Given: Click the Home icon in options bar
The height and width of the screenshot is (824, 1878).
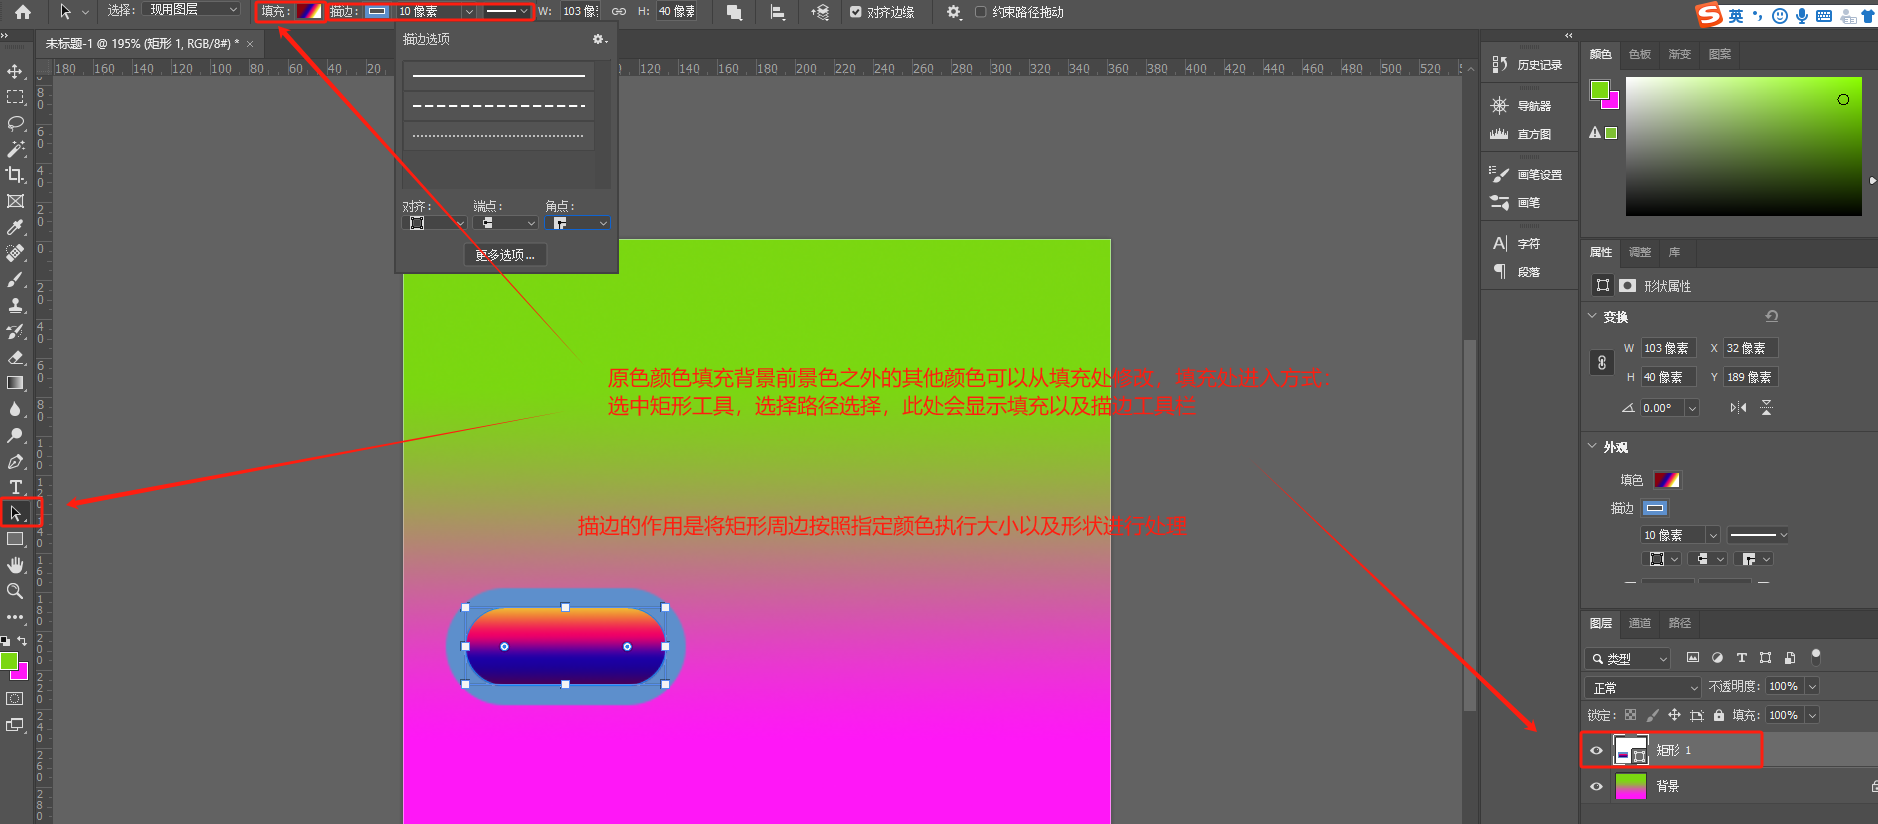Looking at the screenshot, I should coord(23,12).
